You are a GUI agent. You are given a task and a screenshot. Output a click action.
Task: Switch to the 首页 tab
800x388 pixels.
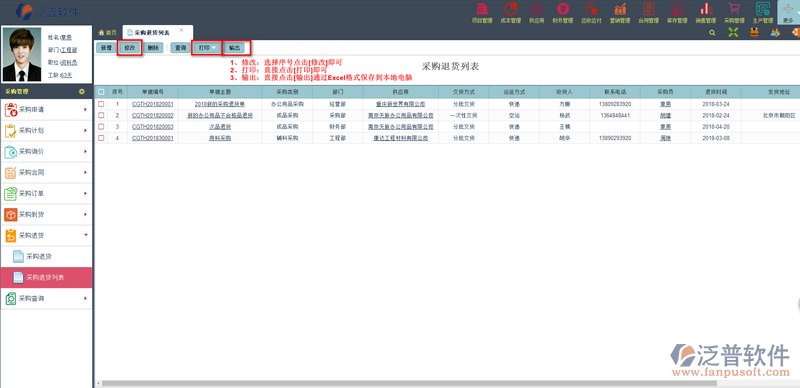coord(107,32)
